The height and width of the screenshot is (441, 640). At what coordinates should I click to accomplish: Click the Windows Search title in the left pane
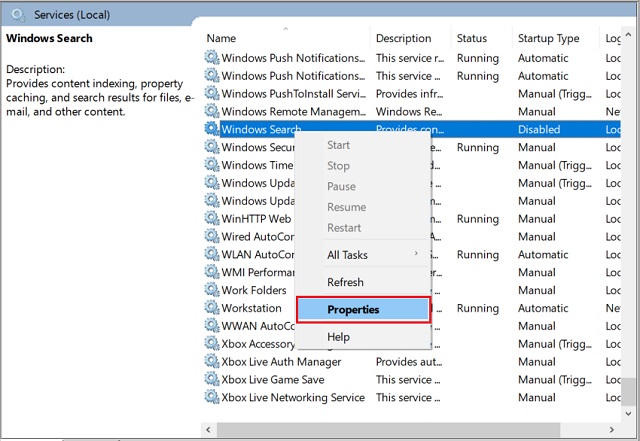49,38
